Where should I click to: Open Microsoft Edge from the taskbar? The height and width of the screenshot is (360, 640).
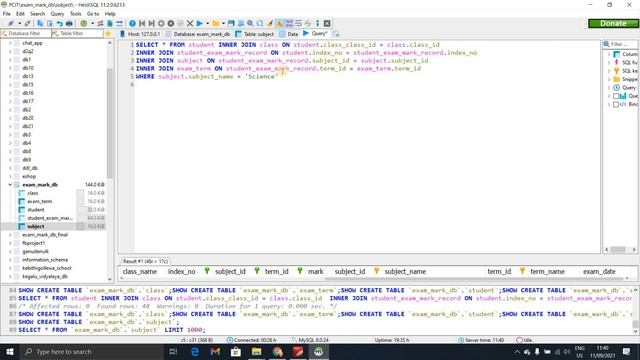point(195,351)
